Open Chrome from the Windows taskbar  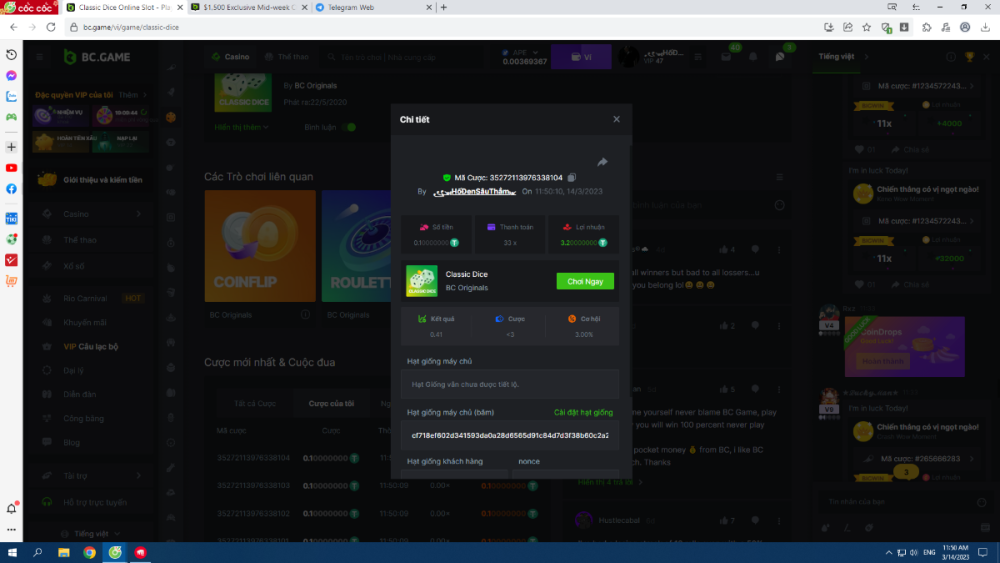[89, 552]
